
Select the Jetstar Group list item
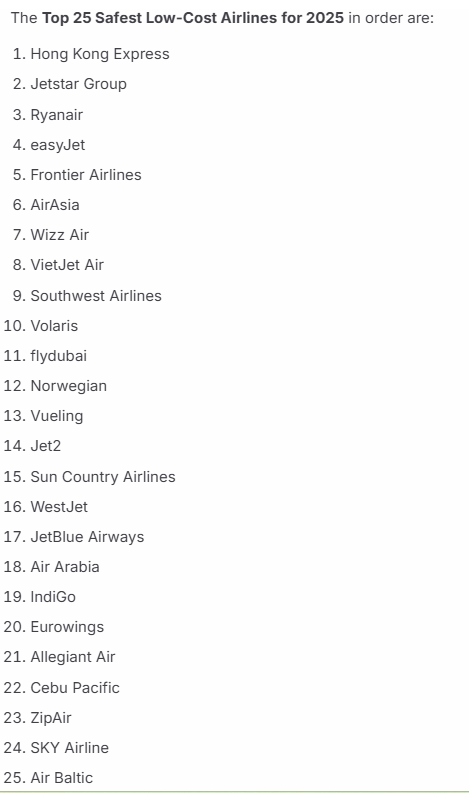(78, 84)
